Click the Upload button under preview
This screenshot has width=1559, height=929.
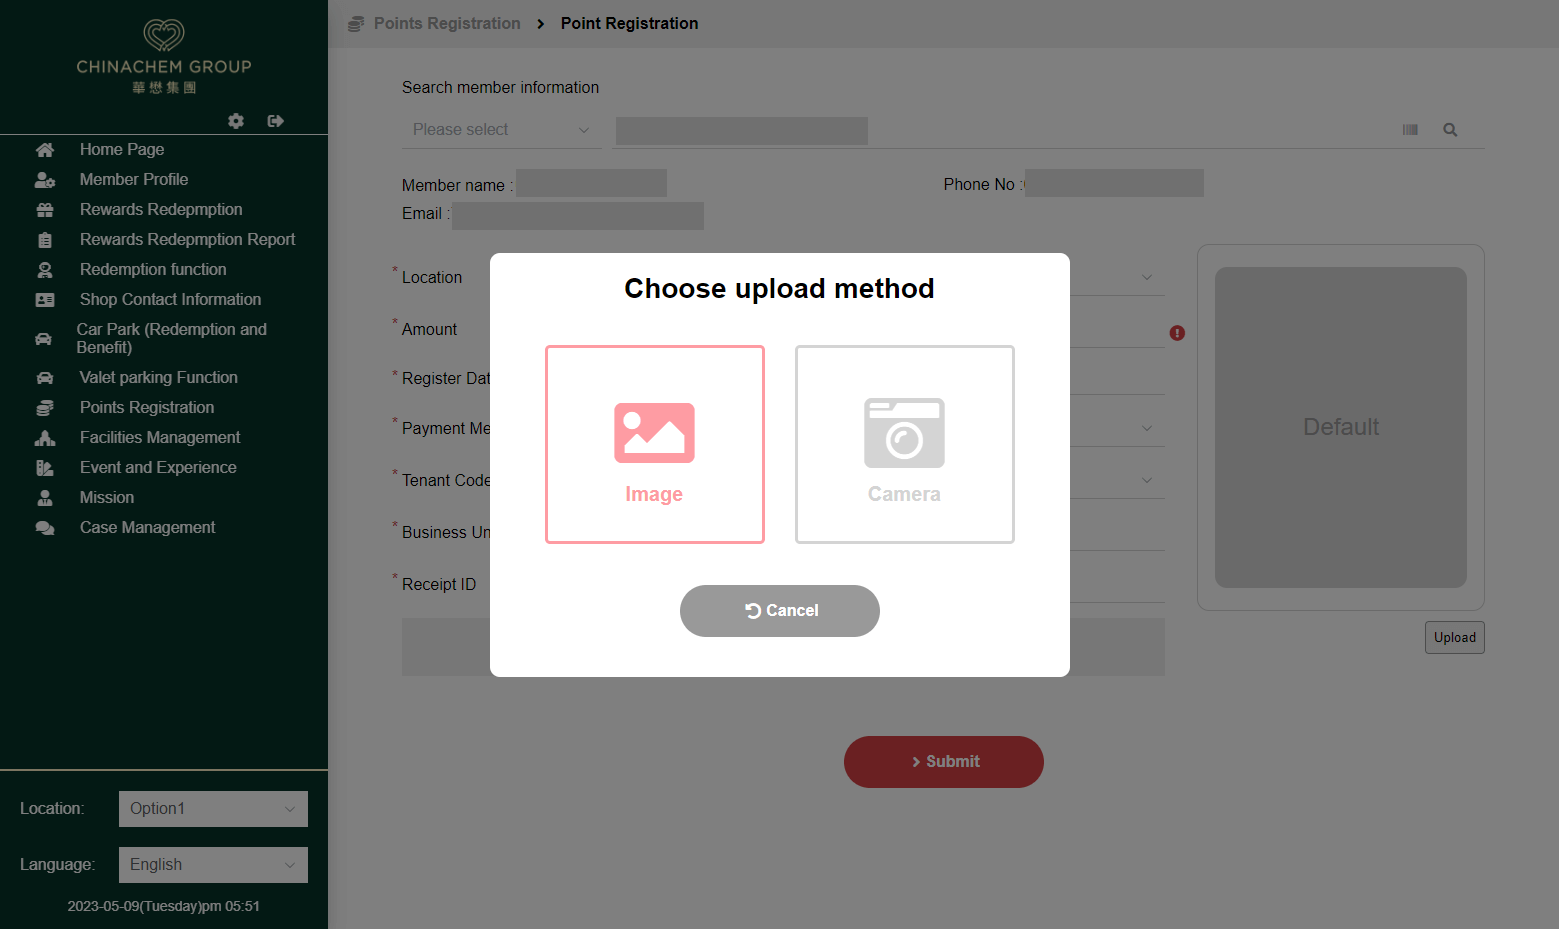1455,638
